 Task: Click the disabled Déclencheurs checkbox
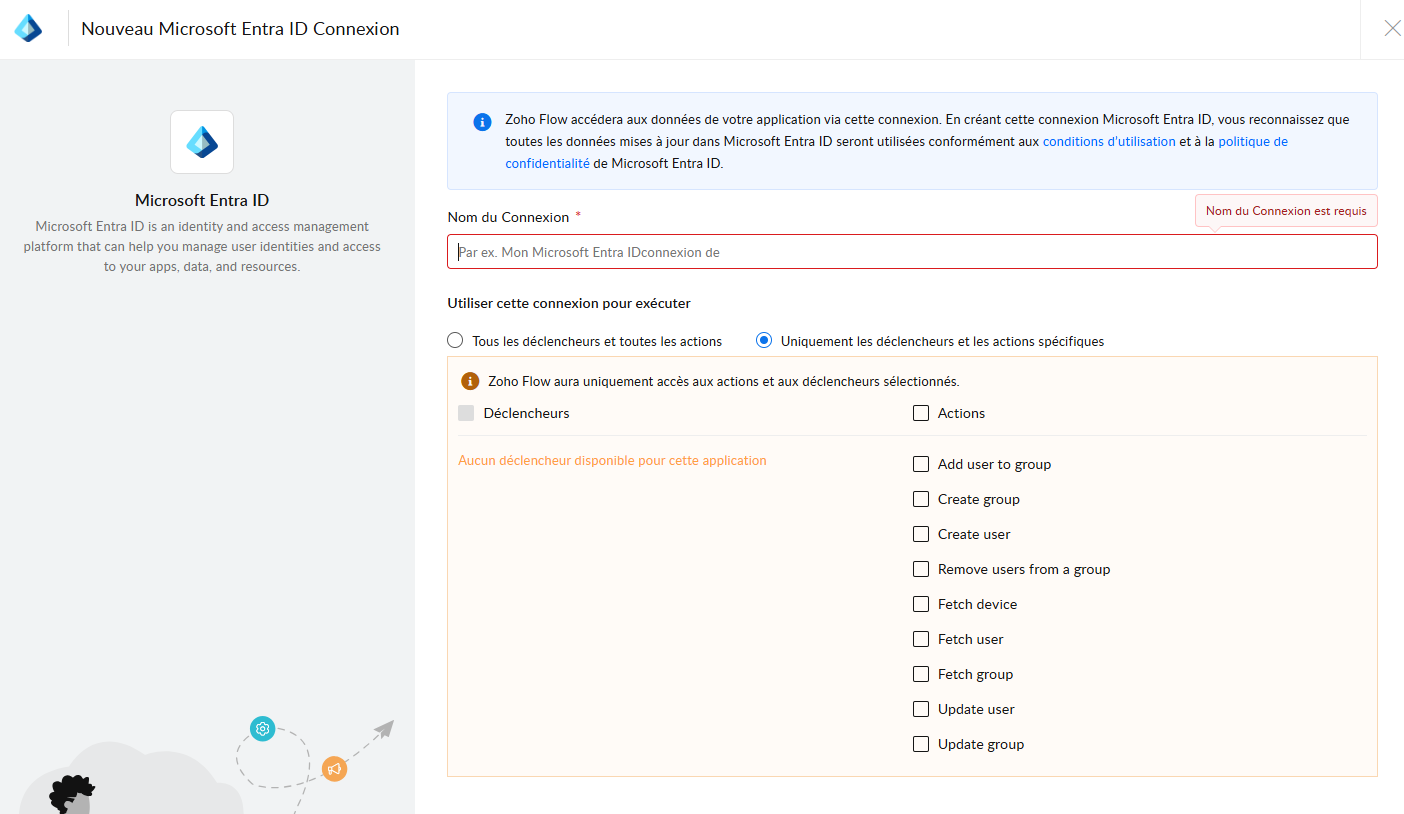coord(466,413)
